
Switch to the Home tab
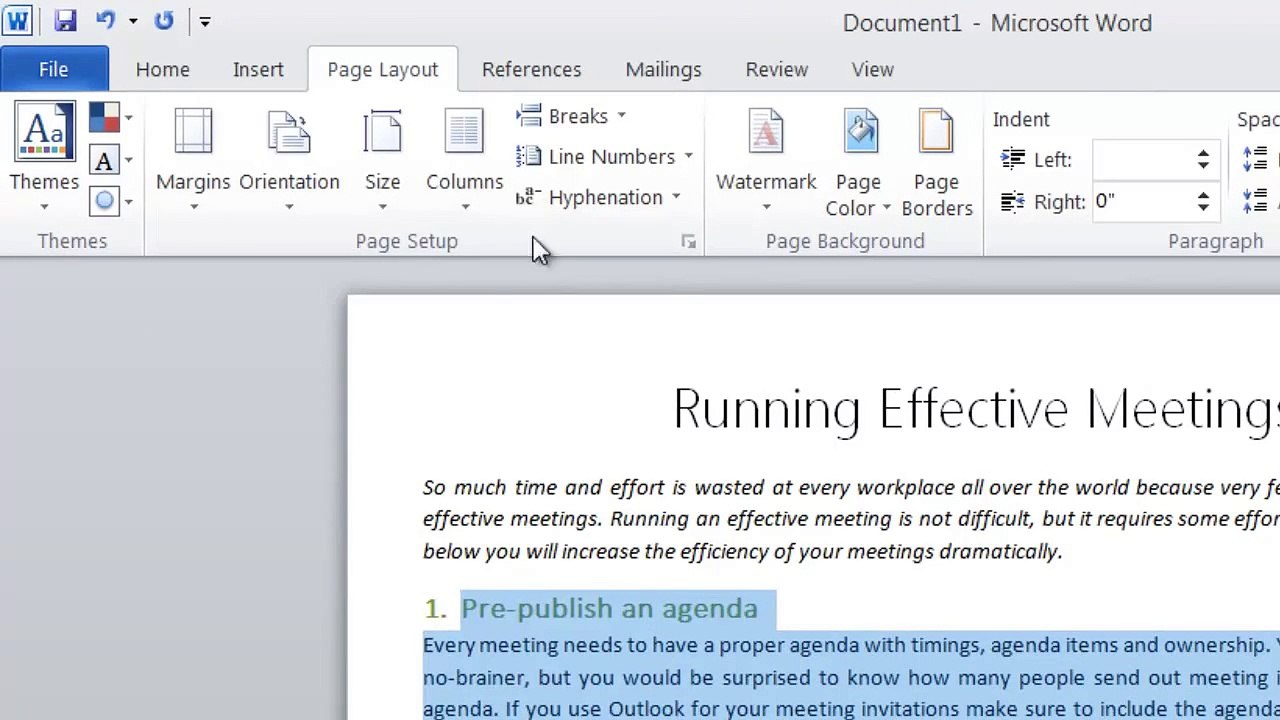pos(163,69)
